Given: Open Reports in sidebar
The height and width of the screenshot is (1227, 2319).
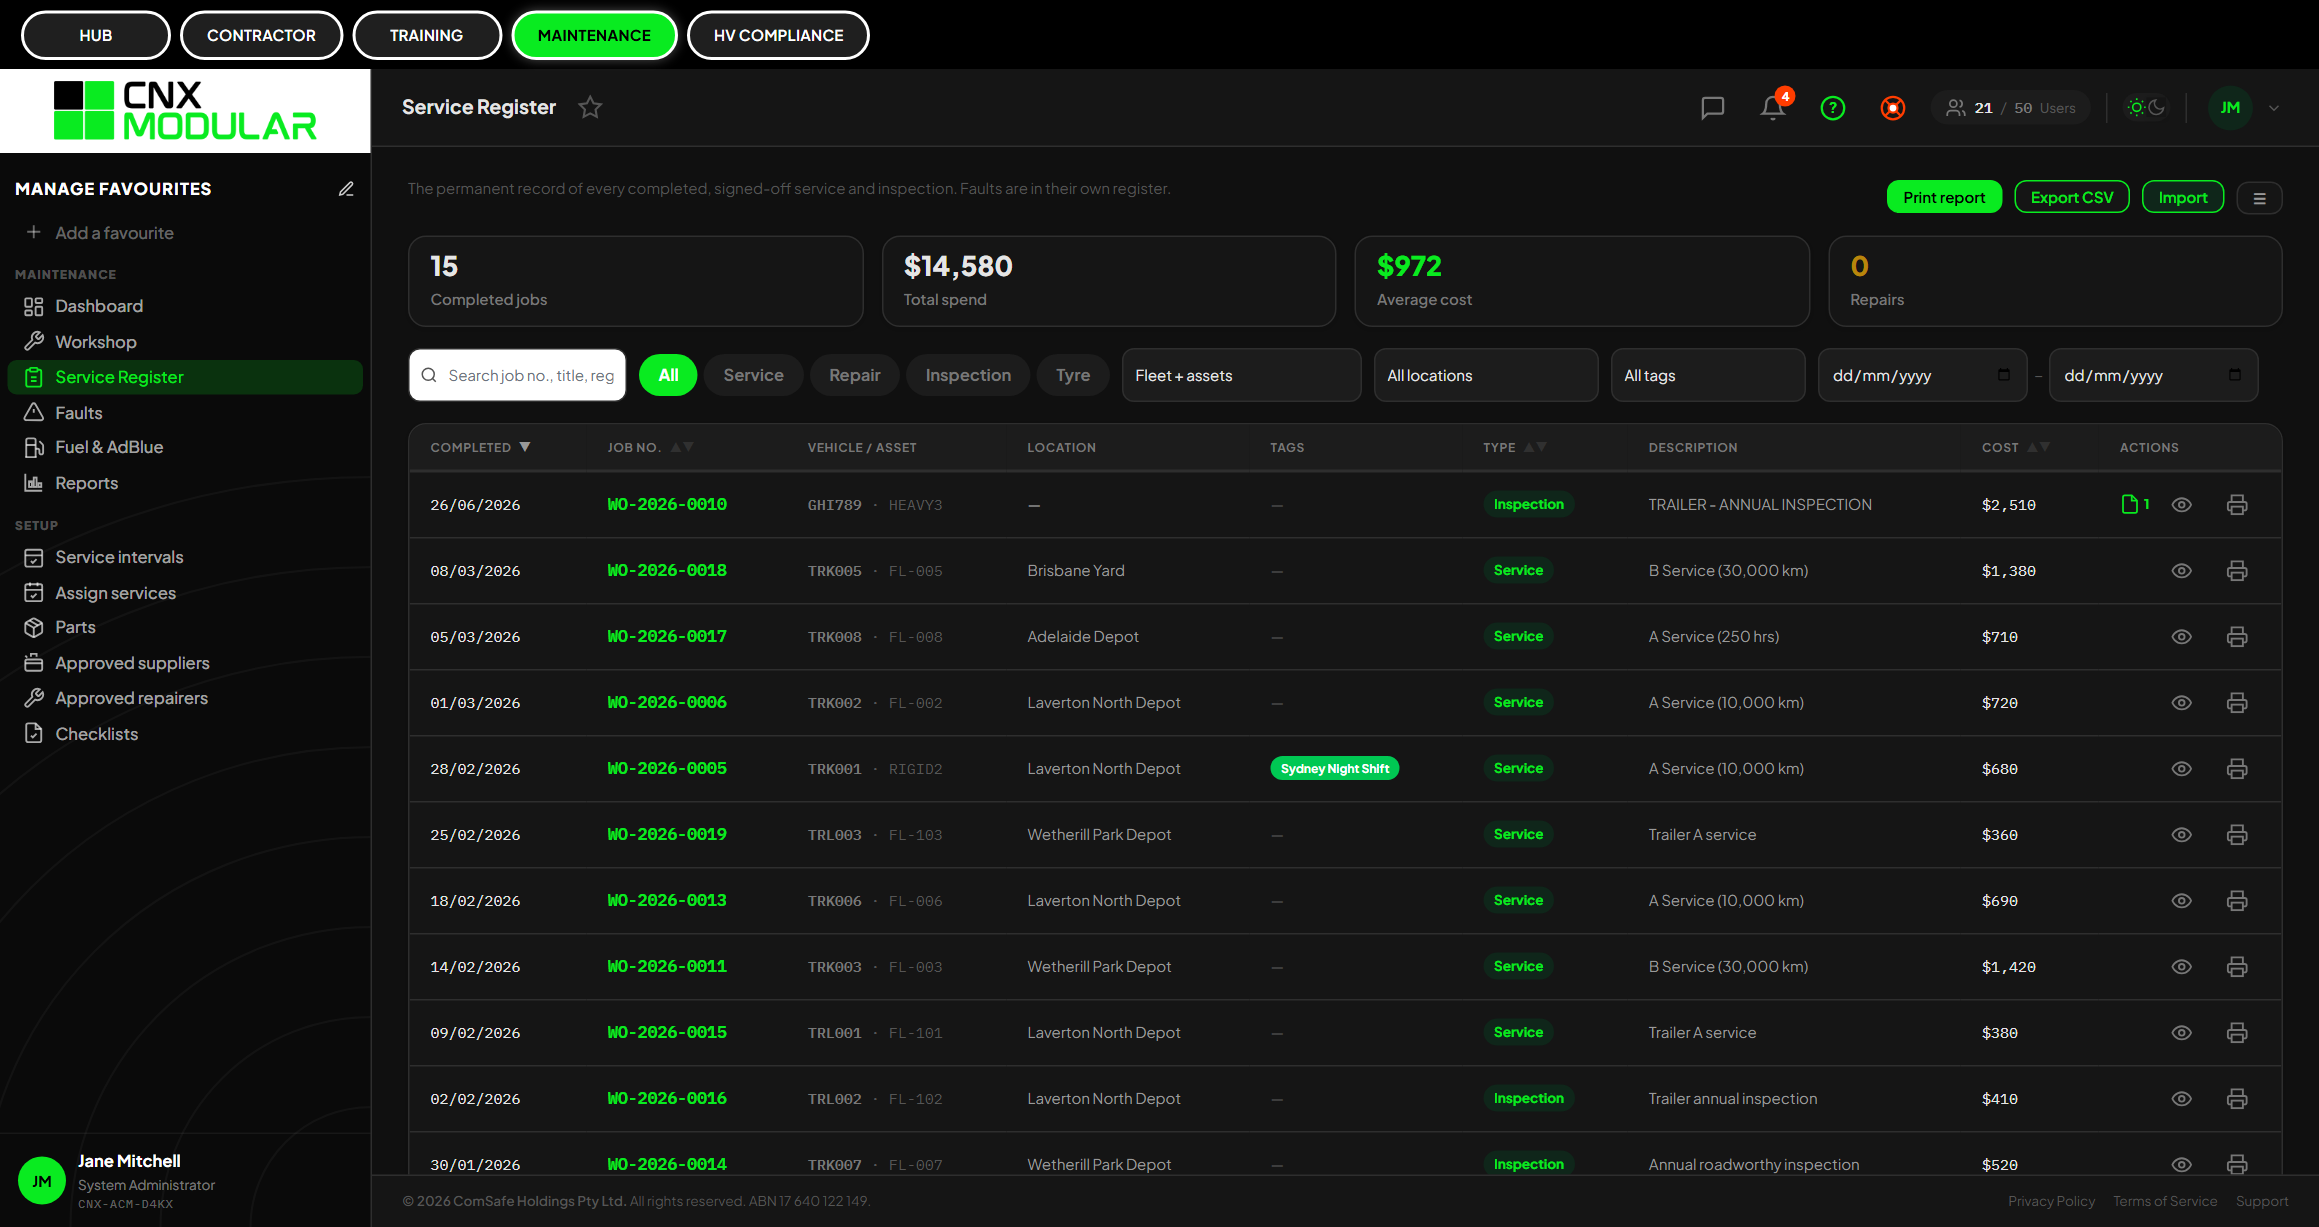Looking at the screenshot, I should coord(185,483).
